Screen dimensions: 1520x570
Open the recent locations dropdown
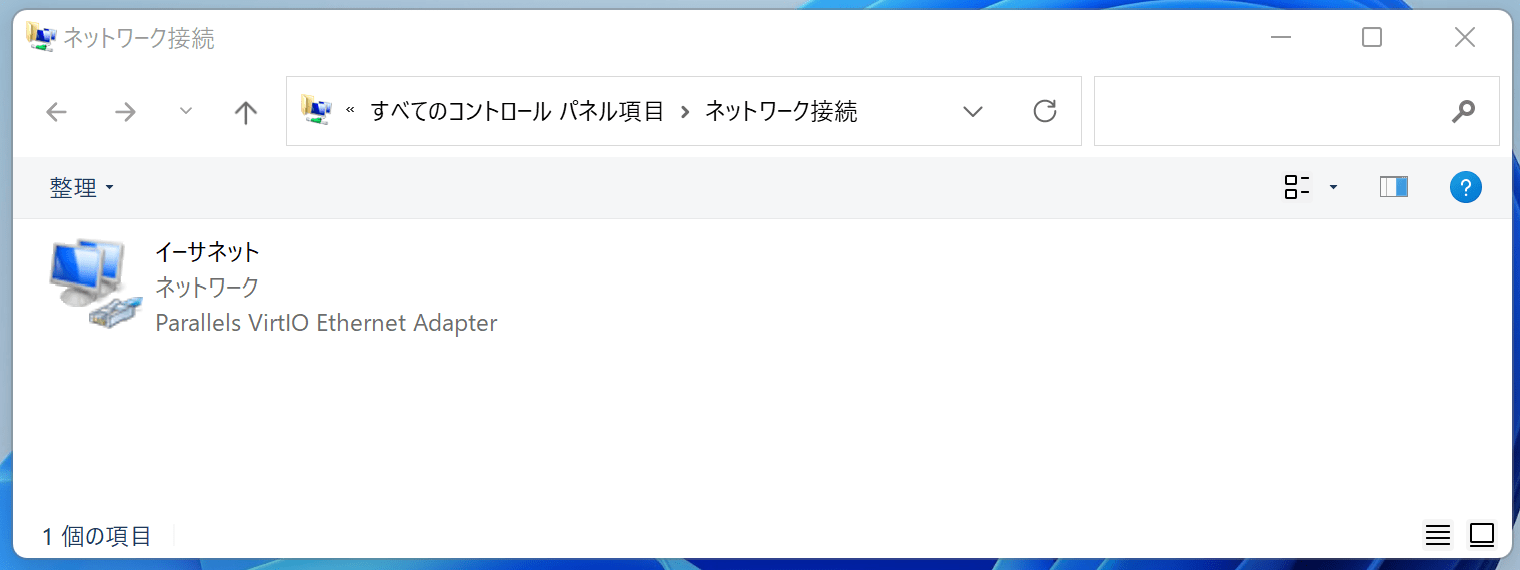pyautogui.click(x=185, y=112)
